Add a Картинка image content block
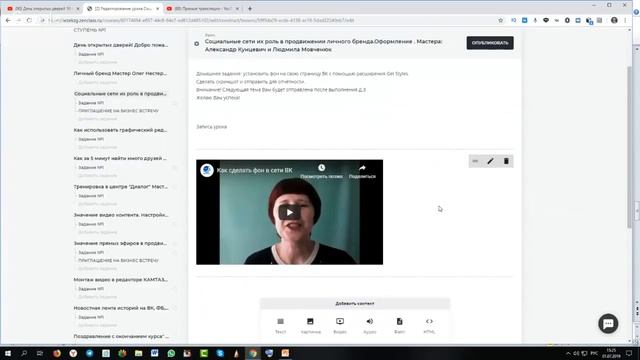 pyautogui.click(x=311, y=326)
